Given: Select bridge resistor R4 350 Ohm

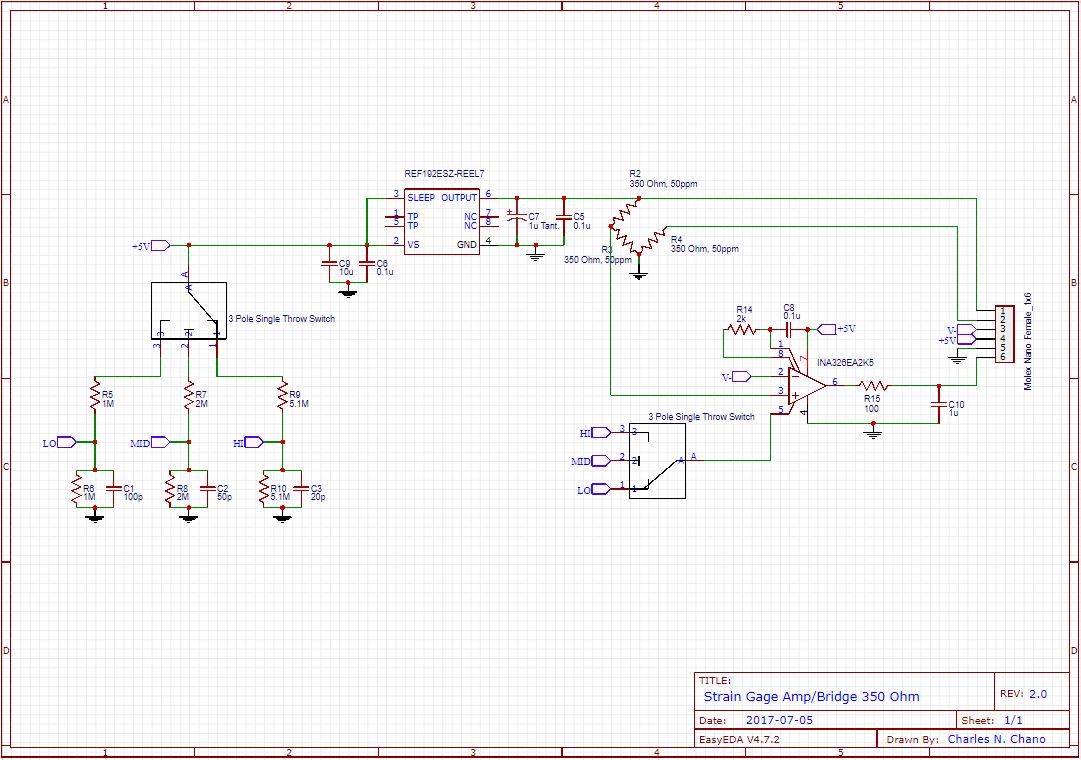Looking at the screenshot, I should click(652, 240).
